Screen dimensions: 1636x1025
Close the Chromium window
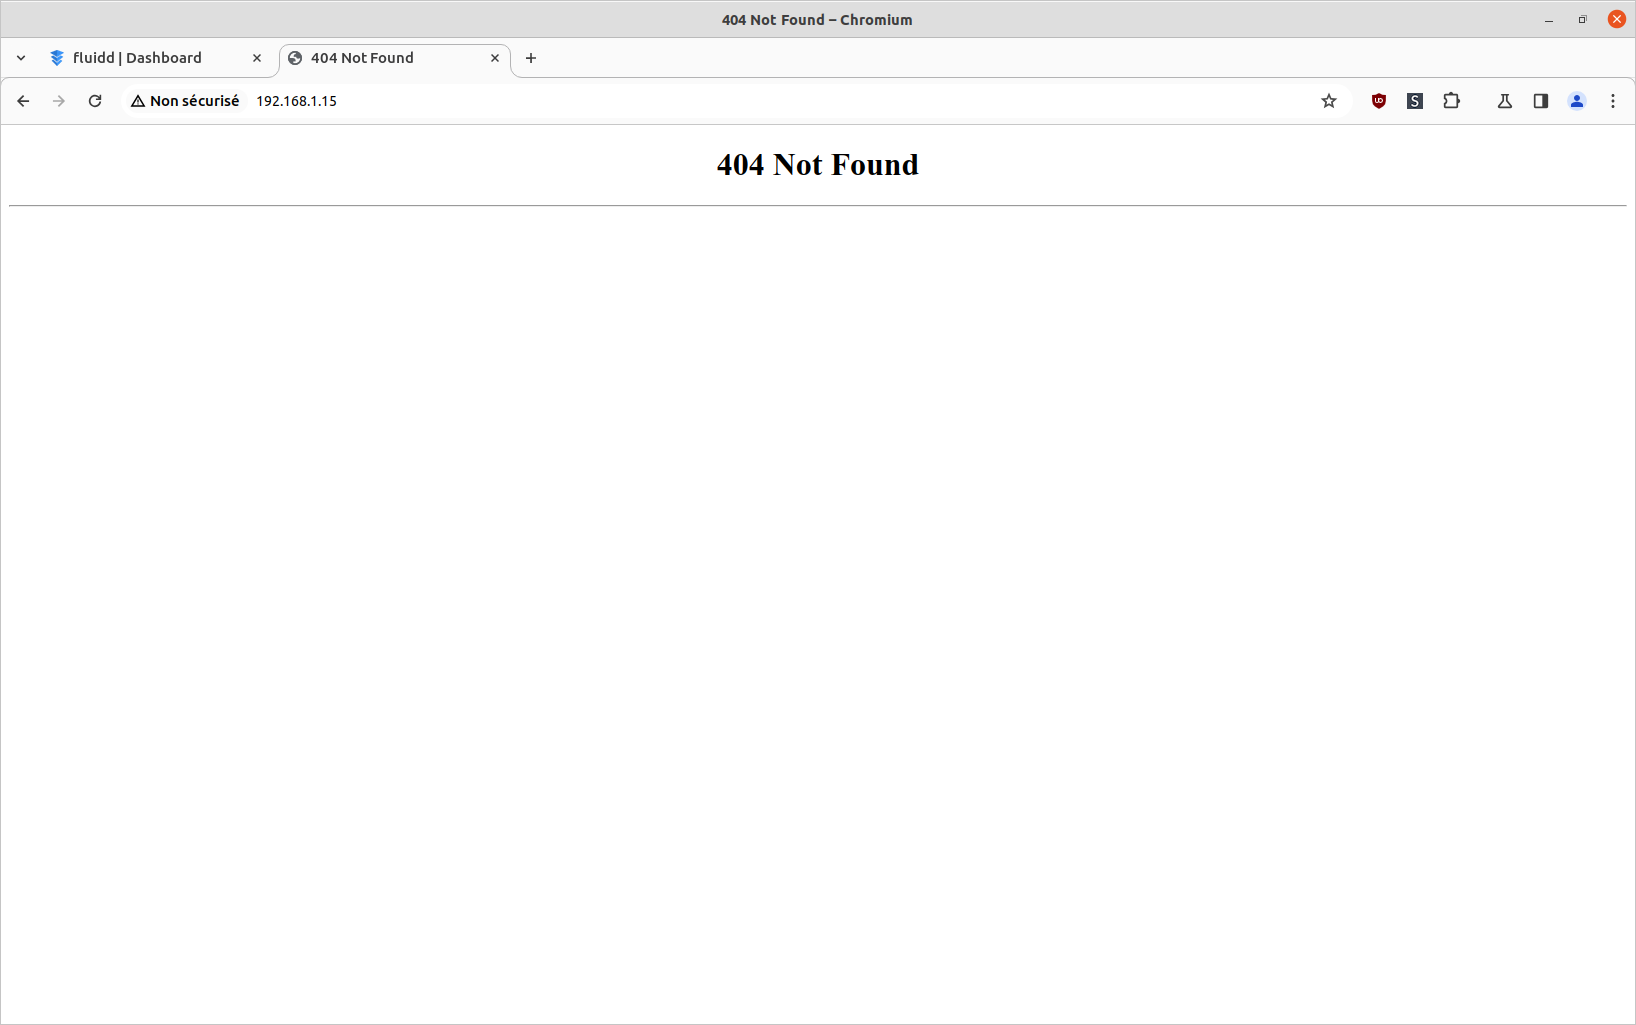tap(1617, 19)
